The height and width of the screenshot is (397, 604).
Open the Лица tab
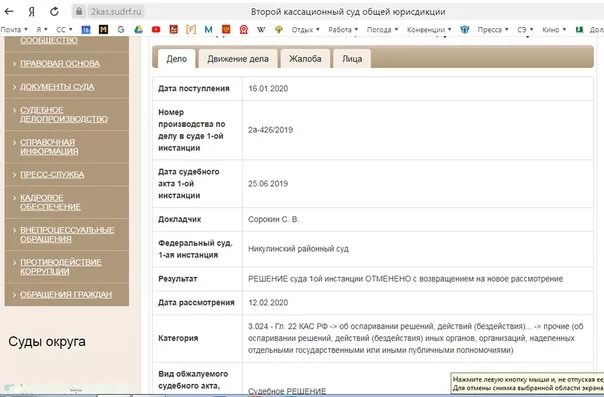[x=352, y=59]
